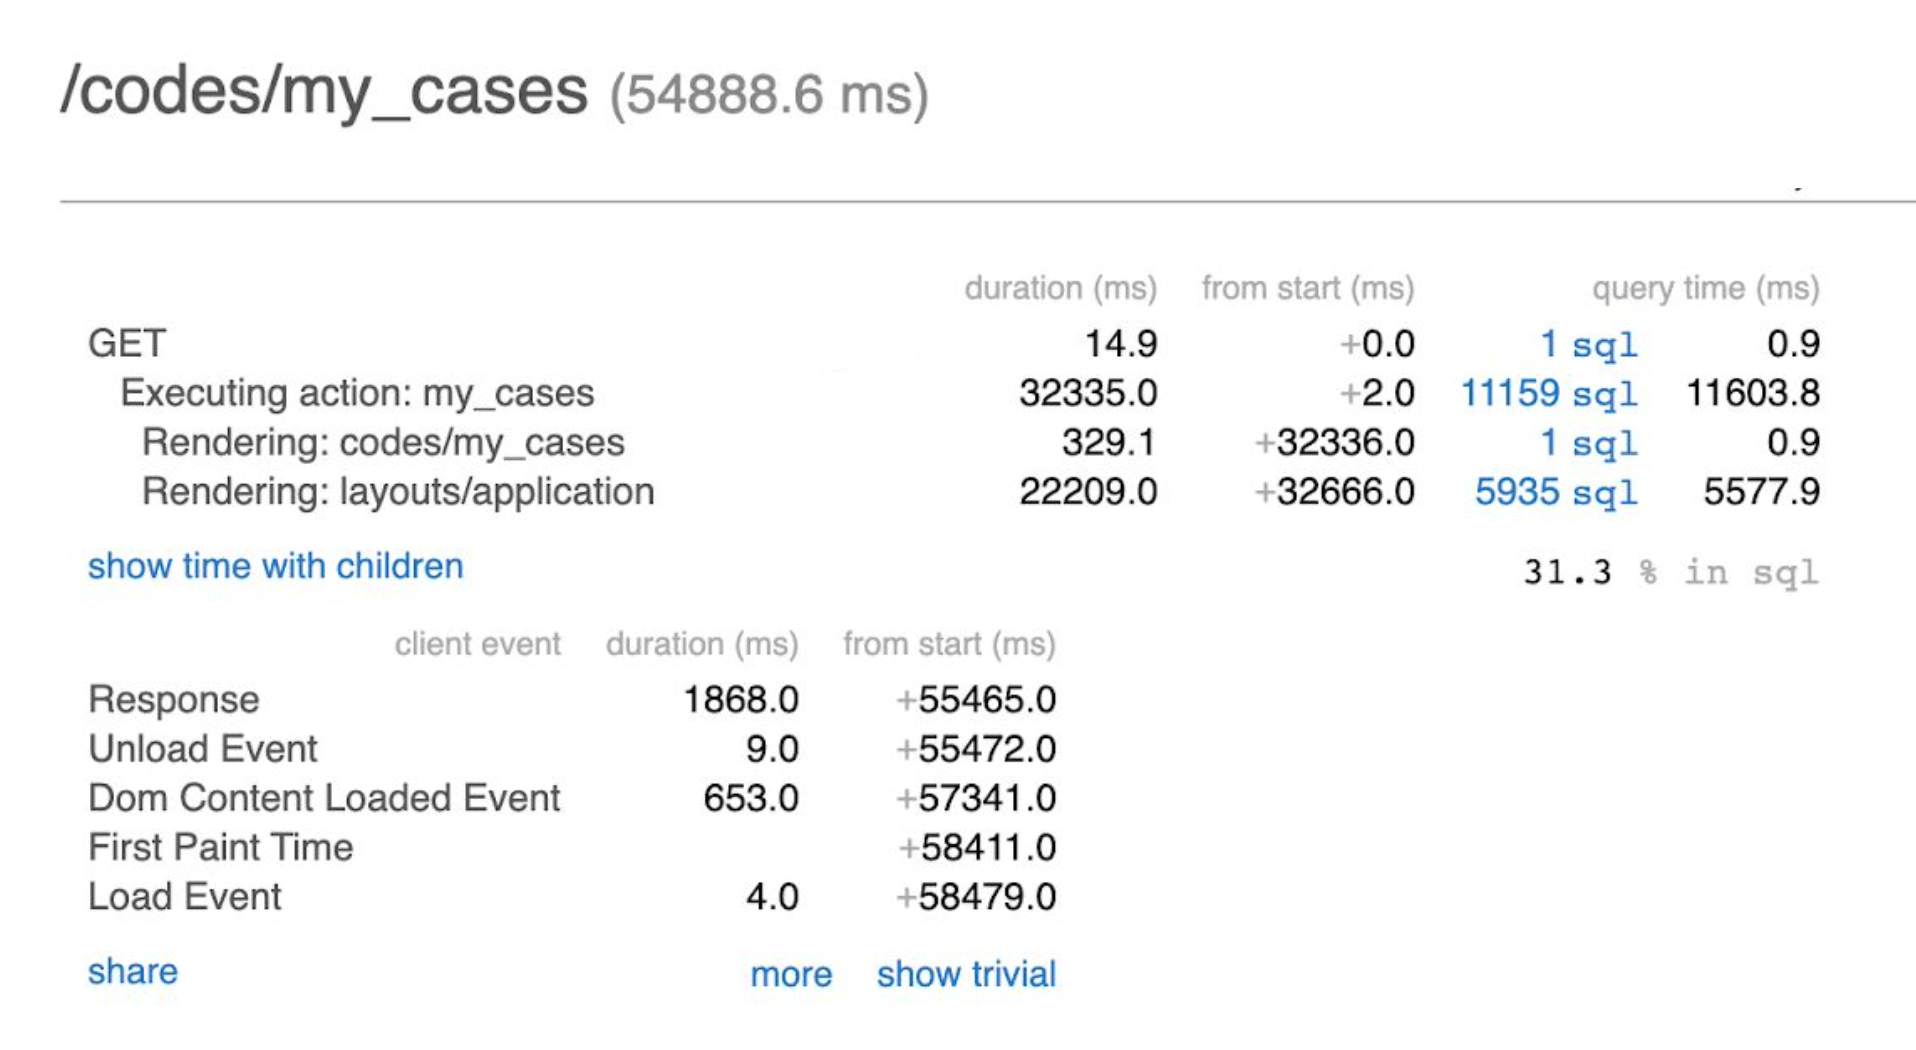The image size is (1916, 1050).
Task: Open the GET row's 1 sql link
Action: tap(1588, 344)
